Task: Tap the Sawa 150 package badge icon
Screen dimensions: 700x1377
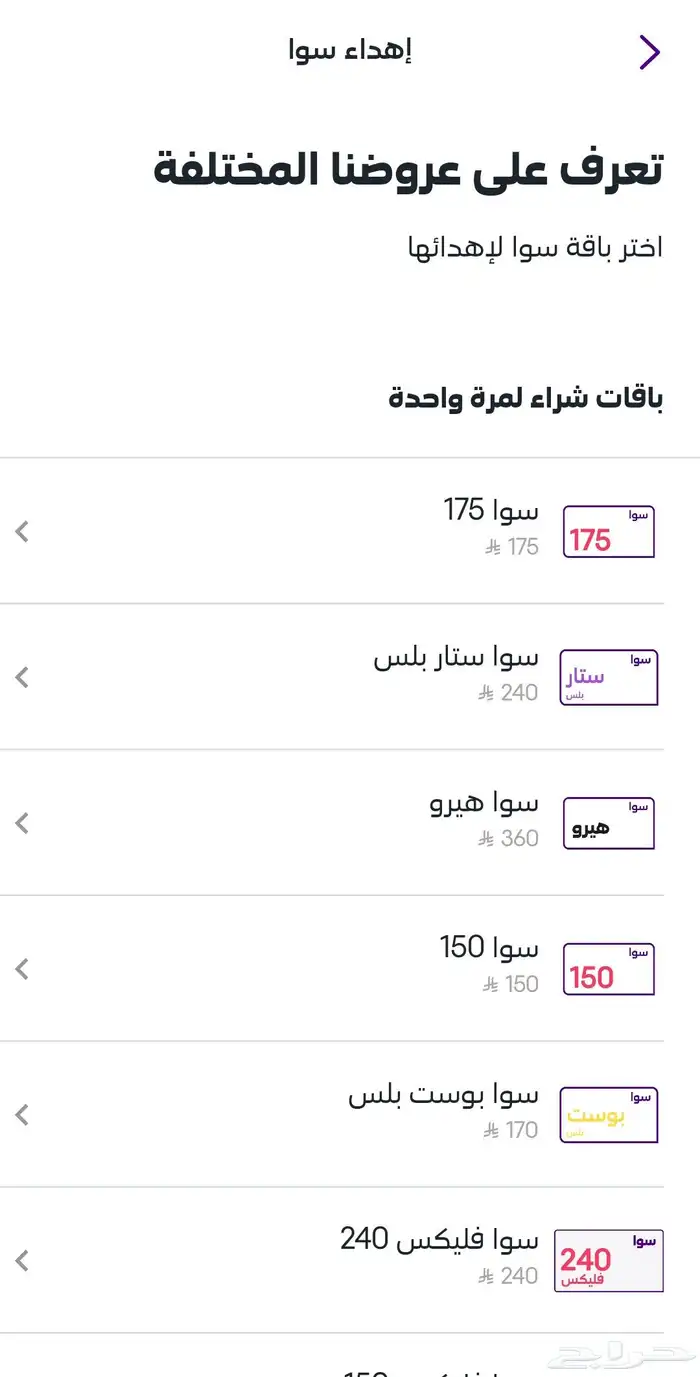Action: click(608, 968)
